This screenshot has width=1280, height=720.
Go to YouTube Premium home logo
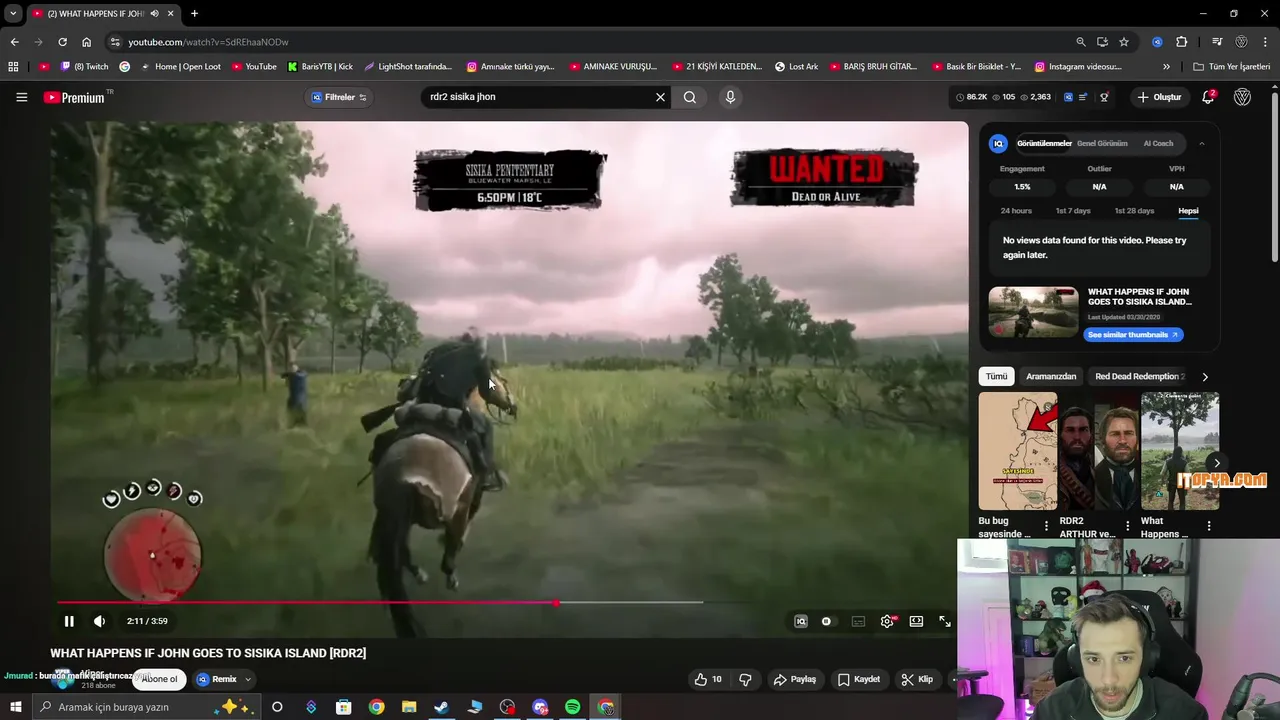(x=74, y=97)
